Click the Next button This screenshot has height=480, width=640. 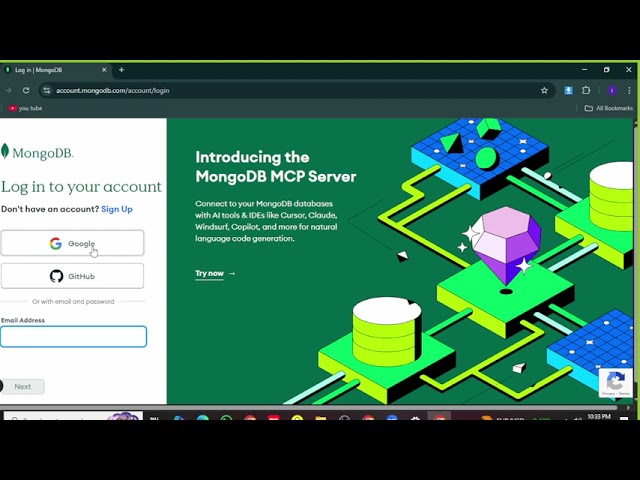coord(22,387)
